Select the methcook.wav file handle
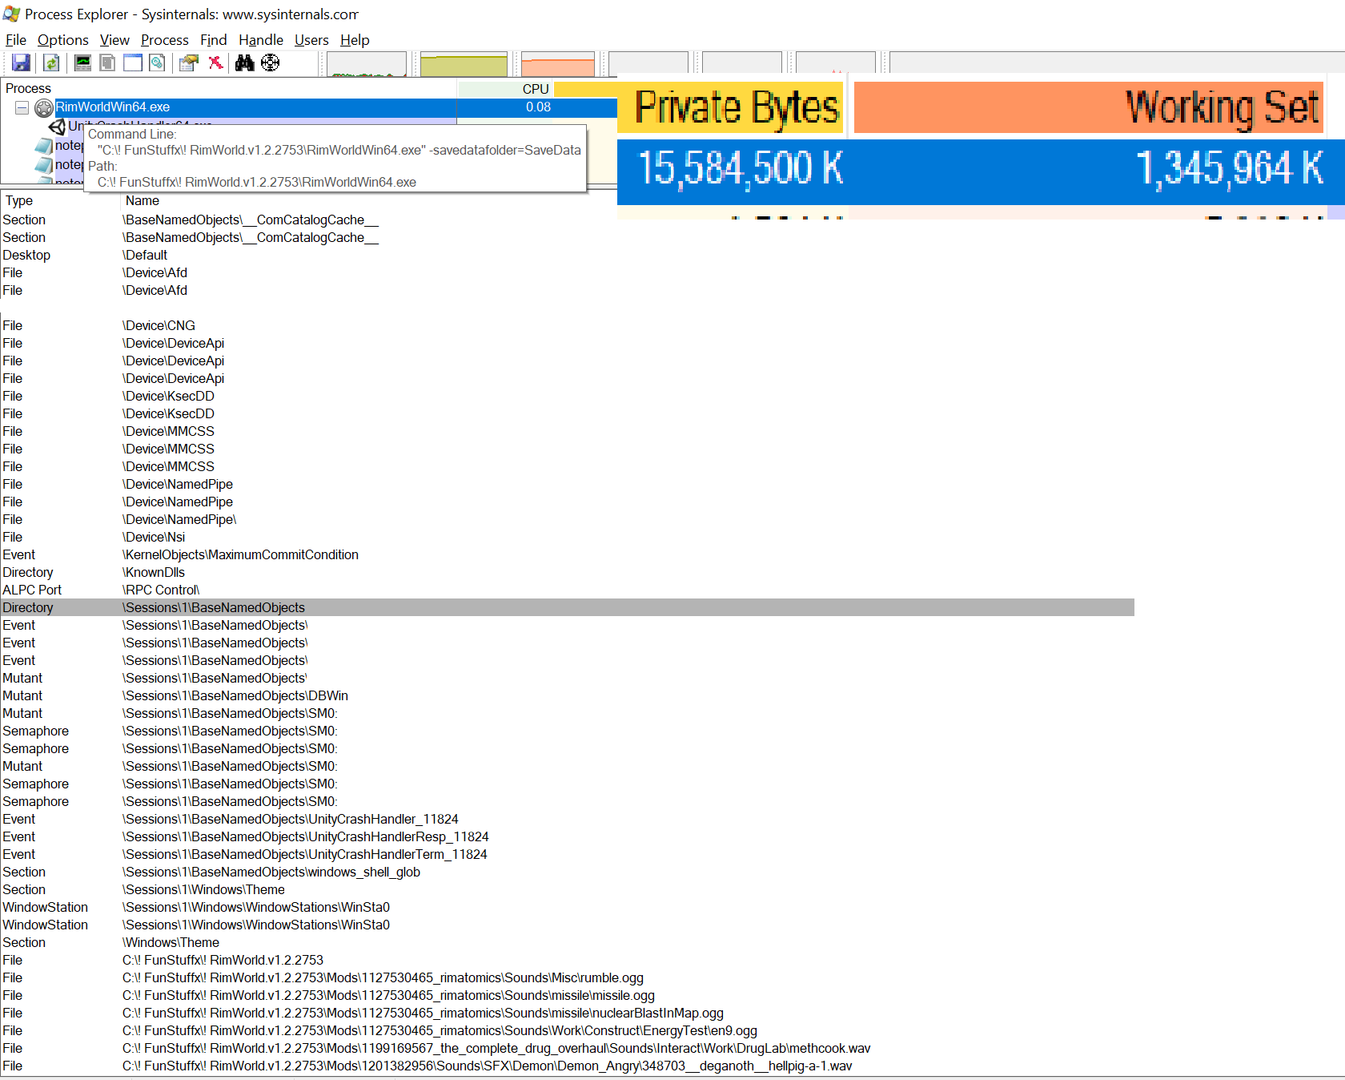Screen dimensions: 1345x1080 567,1049
